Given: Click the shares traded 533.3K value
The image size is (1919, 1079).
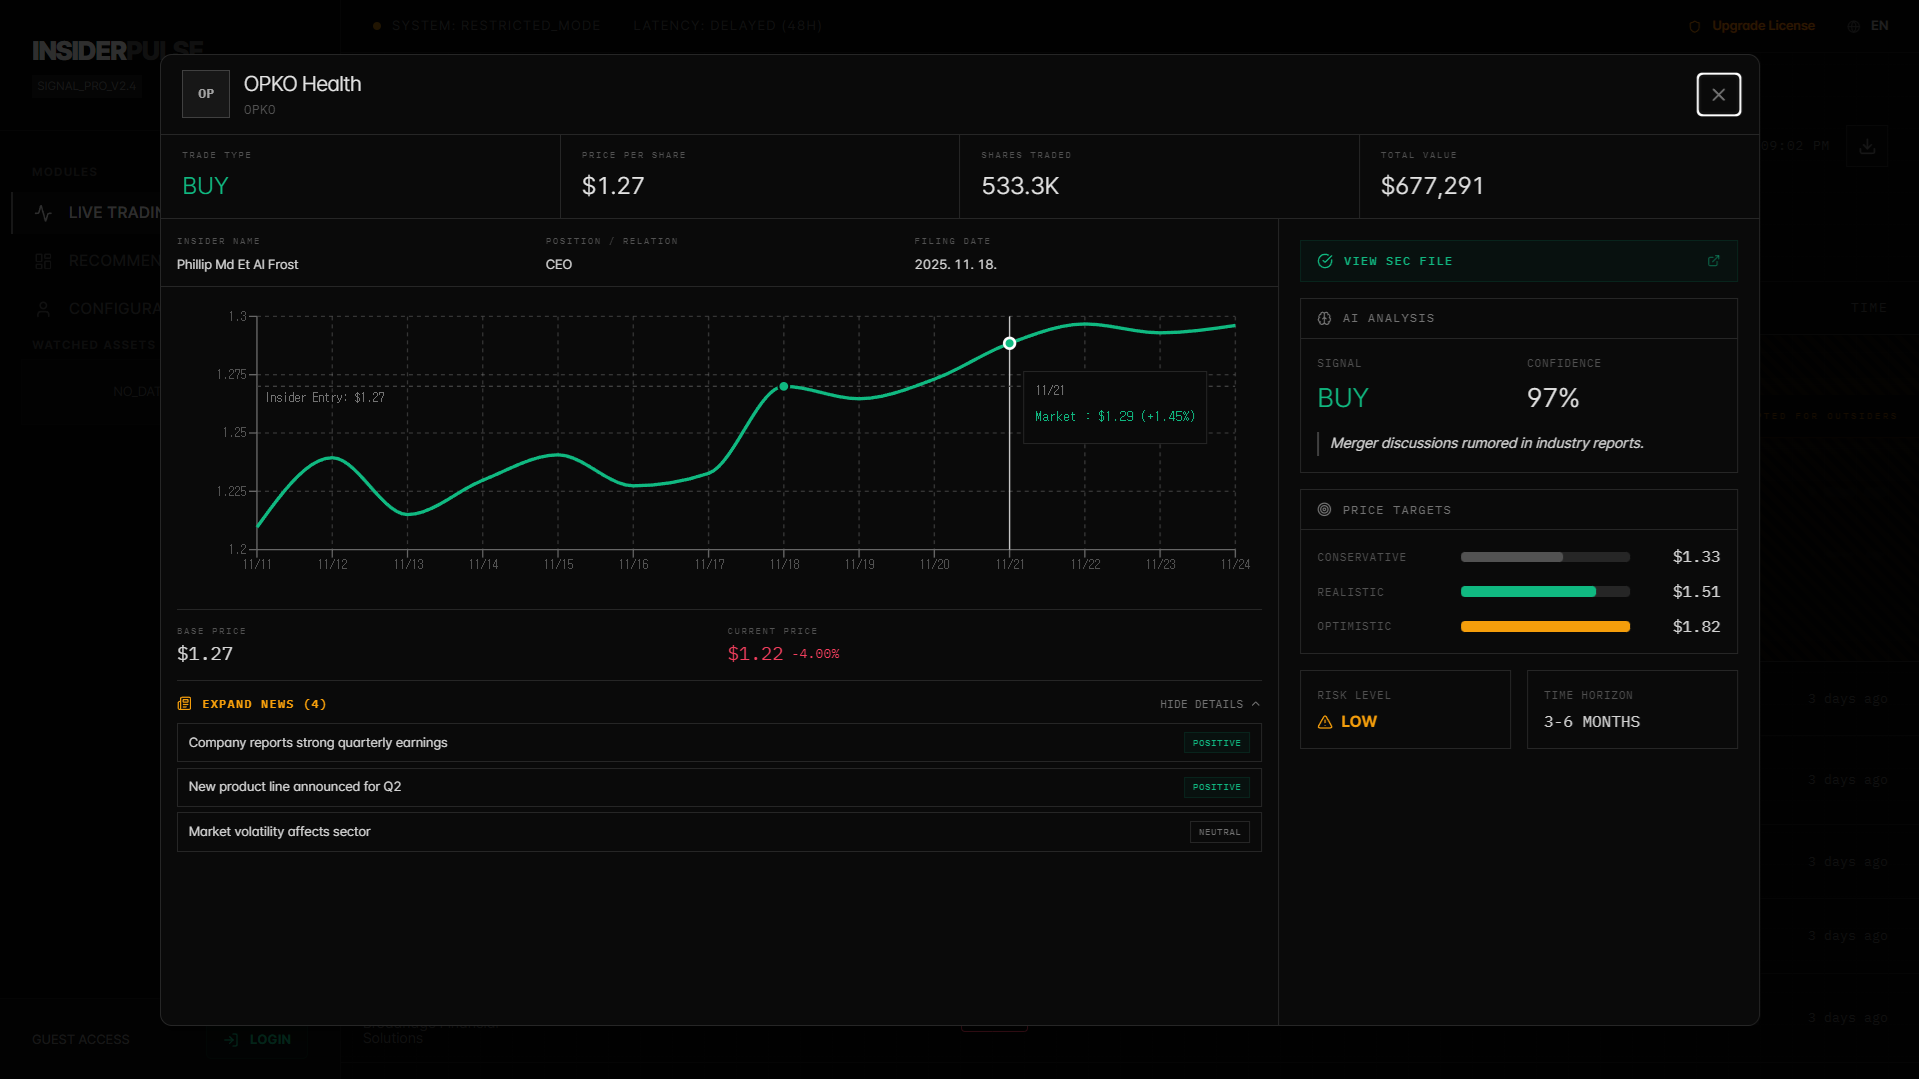Looking at the screenshot, I should [1020, 186].
